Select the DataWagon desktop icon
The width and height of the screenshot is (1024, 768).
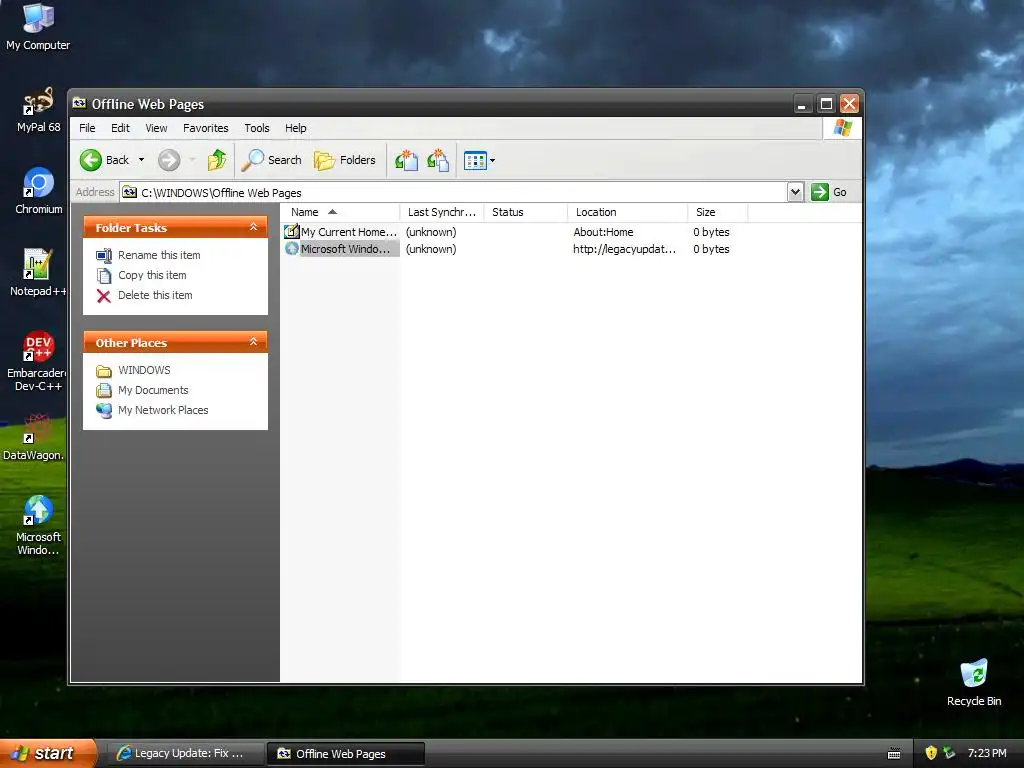click(x=36, y=438)
